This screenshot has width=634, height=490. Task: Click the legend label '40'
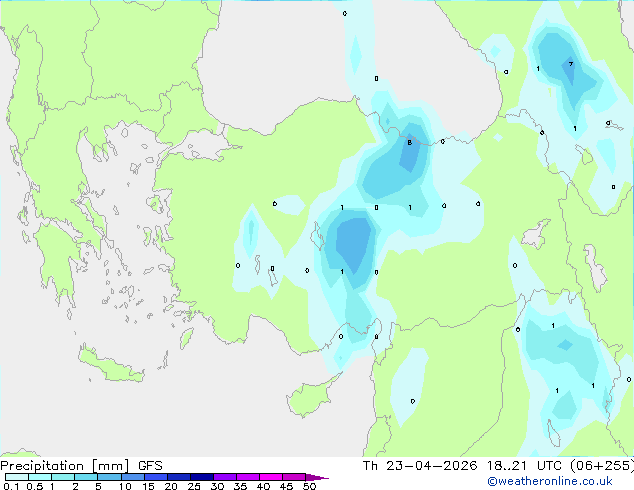point(263,486)
